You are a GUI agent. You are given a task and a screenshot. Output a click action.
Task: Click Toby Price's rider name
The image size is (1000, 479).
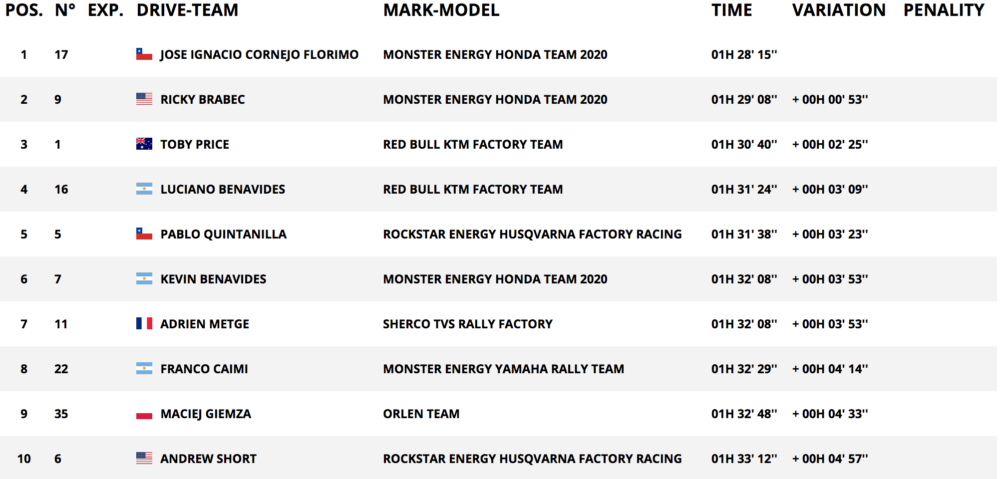coord(194,144)
